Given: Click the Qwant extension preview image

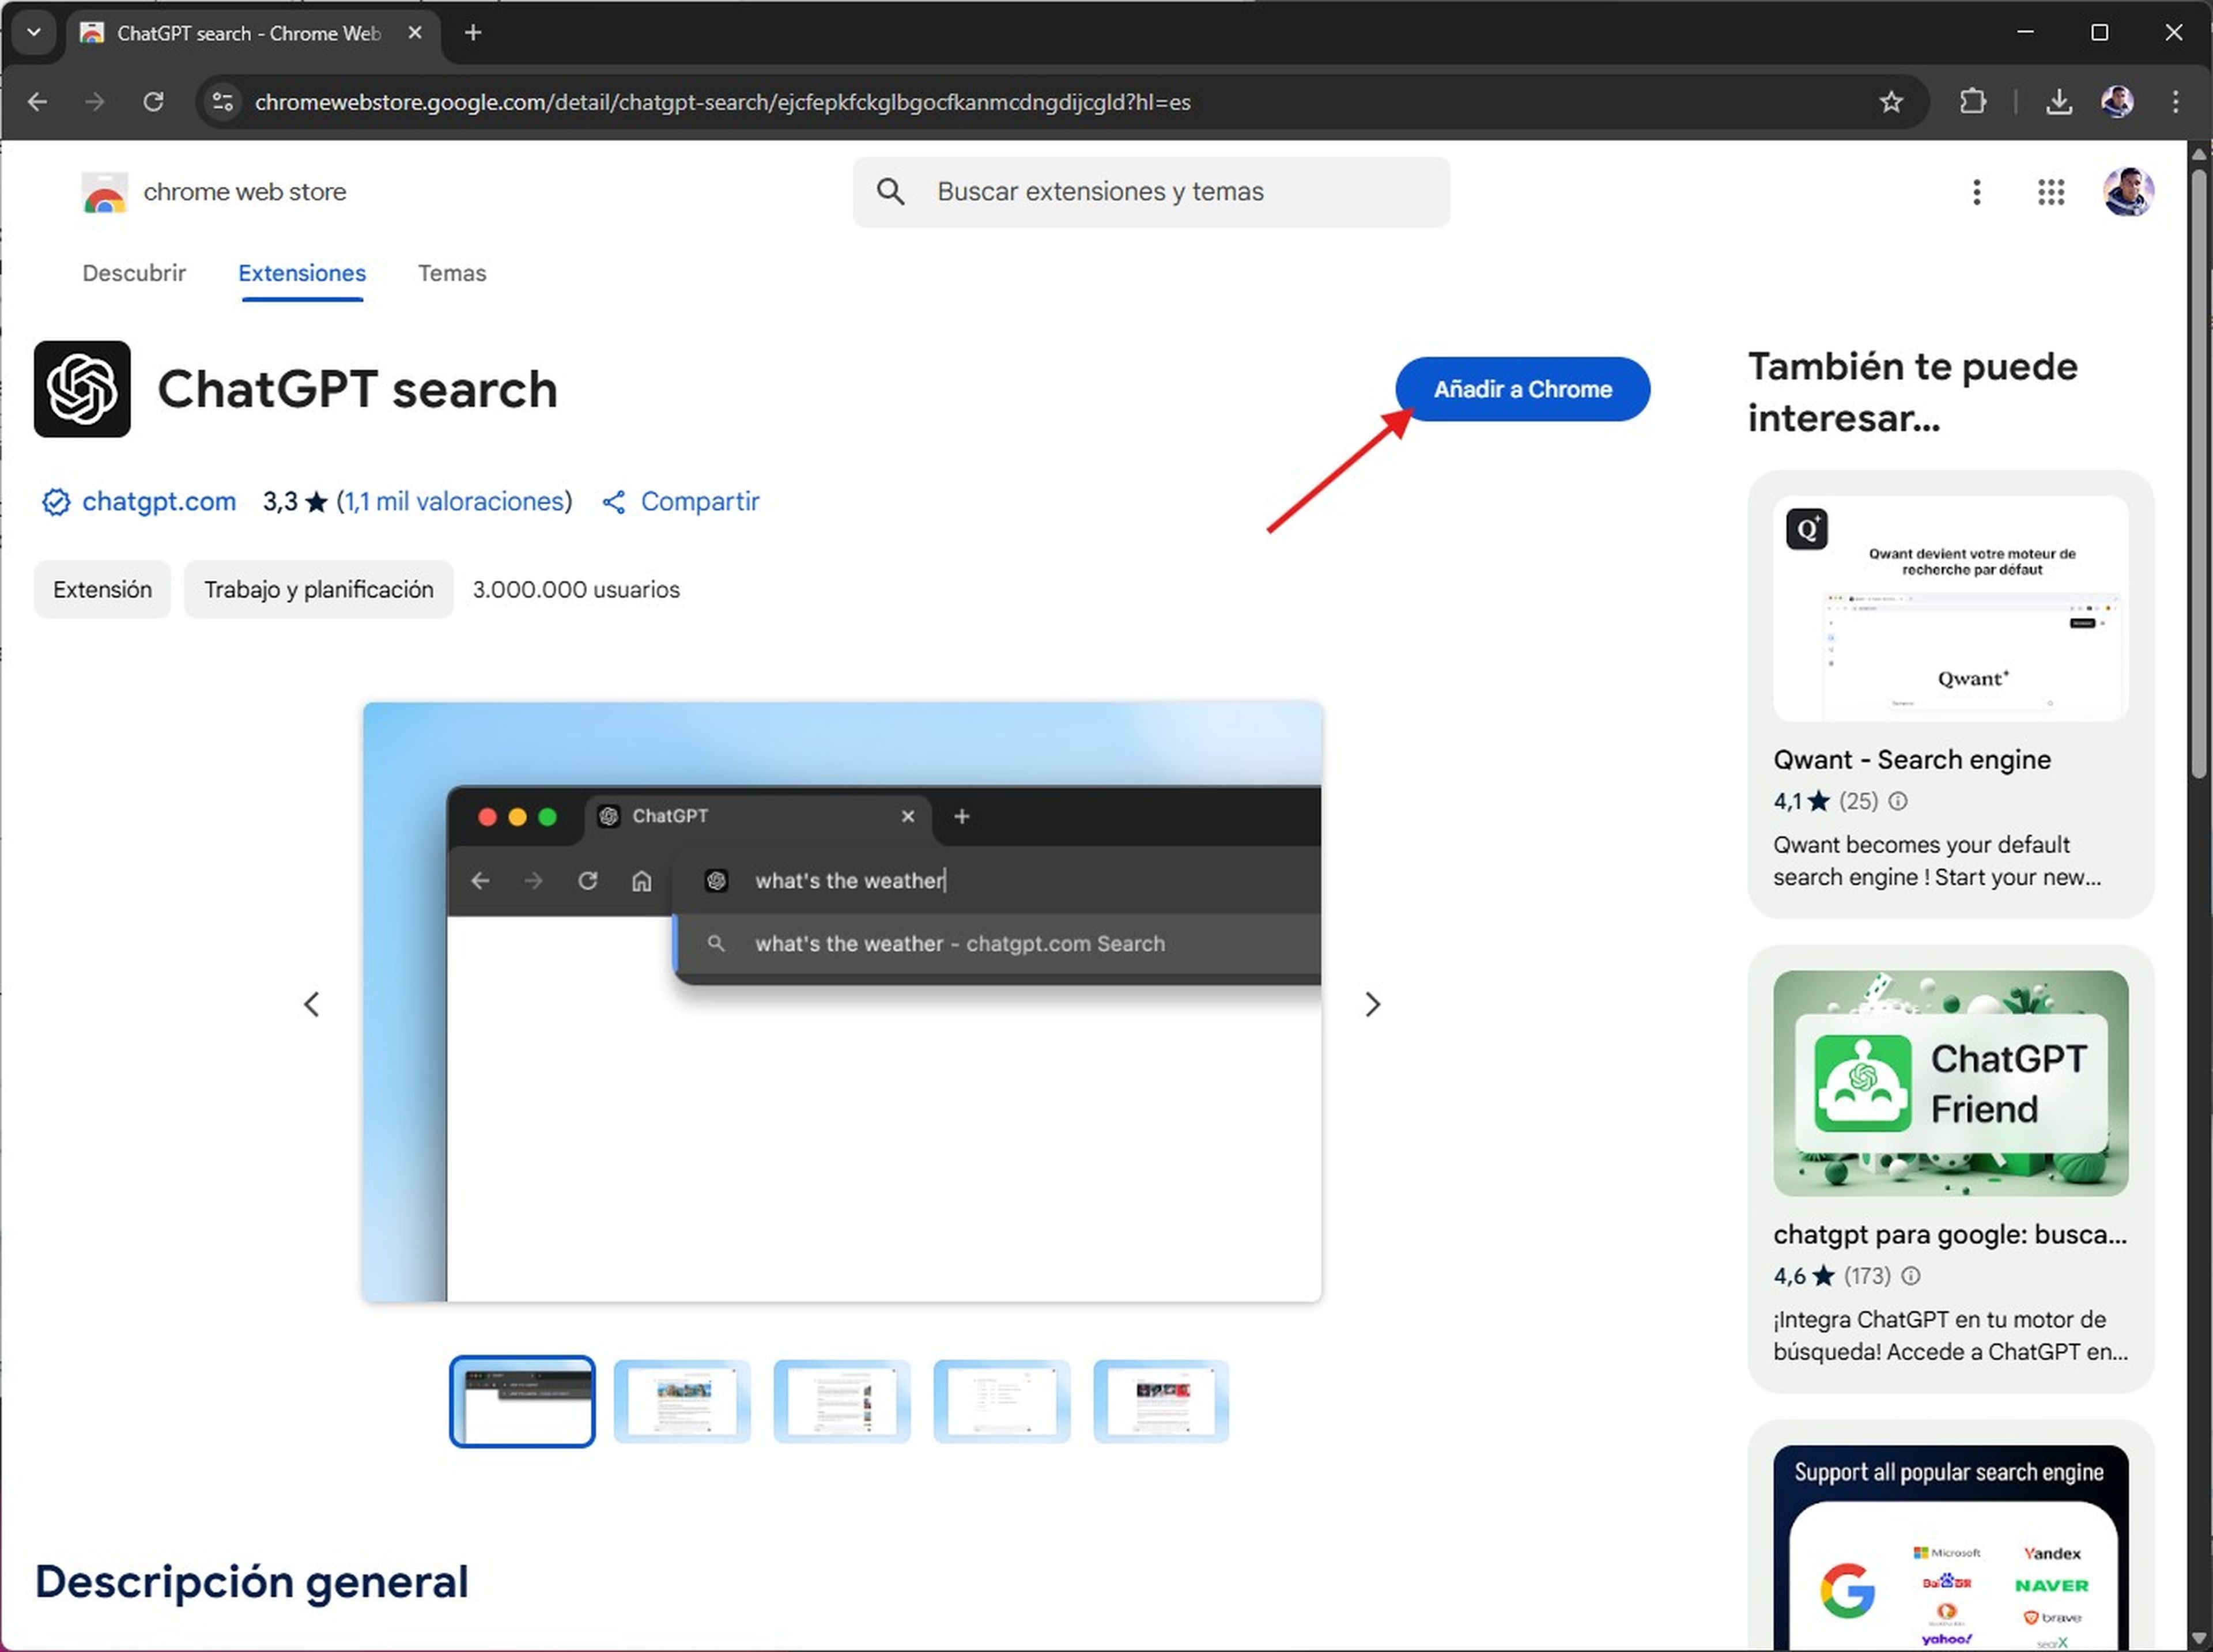Looking at the screenshot, I should [x=1950, y=608].
